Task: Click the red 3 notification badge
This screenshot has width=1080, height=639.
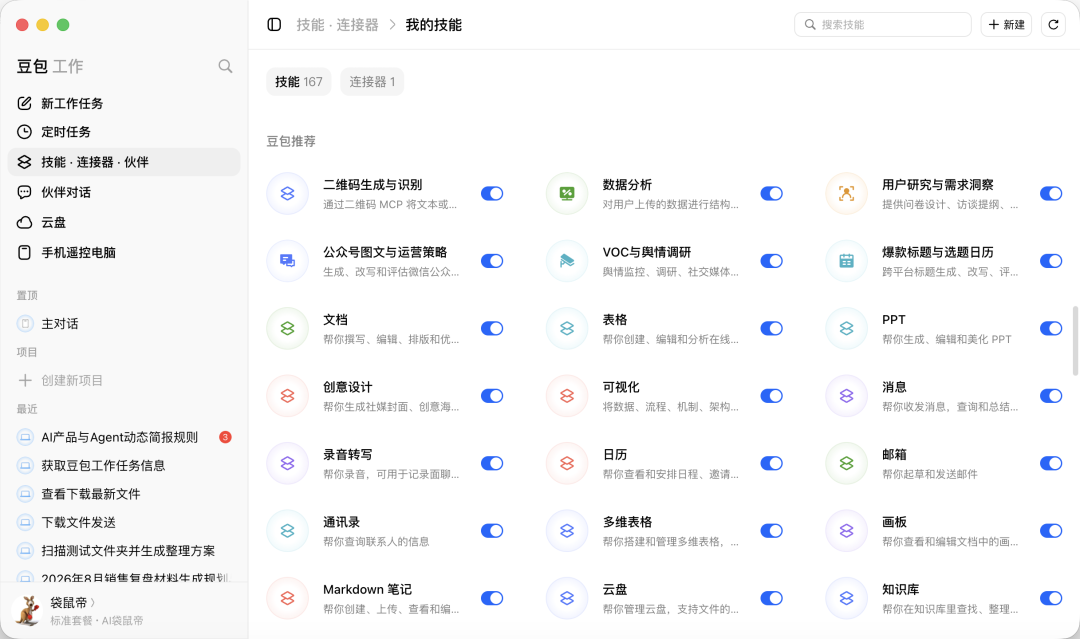Action: (x=225, y=437)
